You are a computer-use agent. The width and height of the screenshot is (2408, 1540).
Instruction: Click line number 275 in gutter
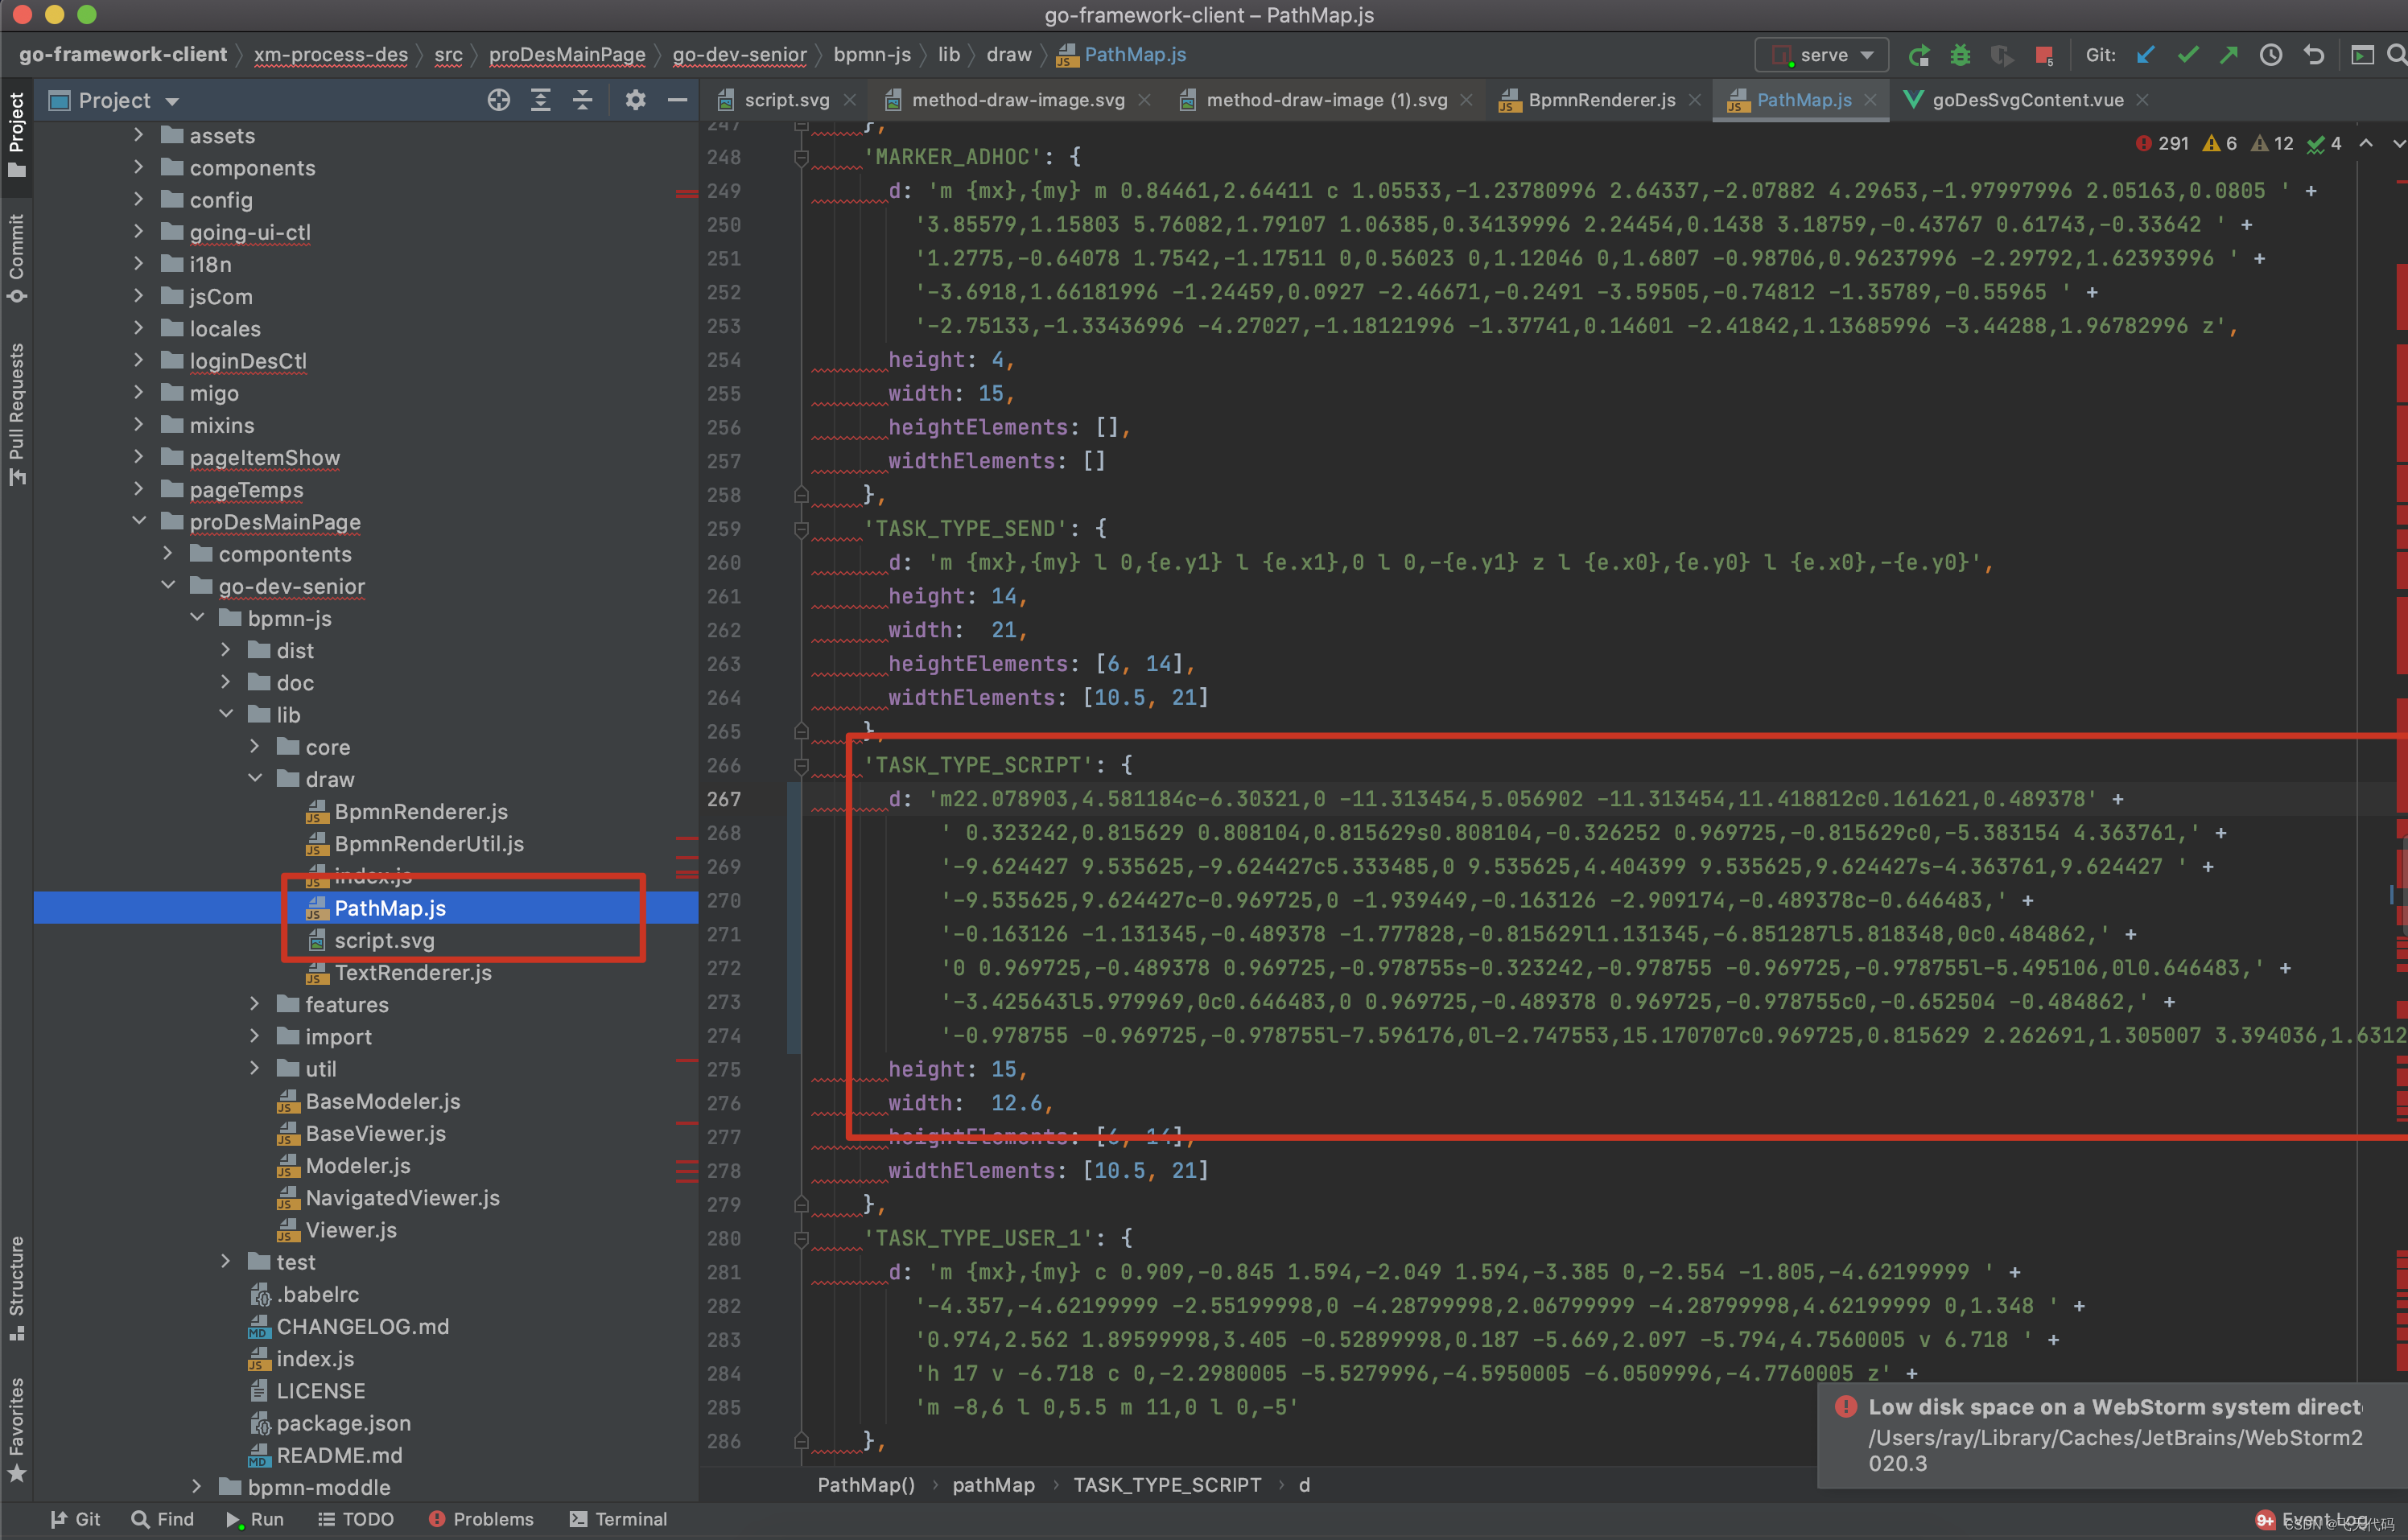coord(724,1069)
